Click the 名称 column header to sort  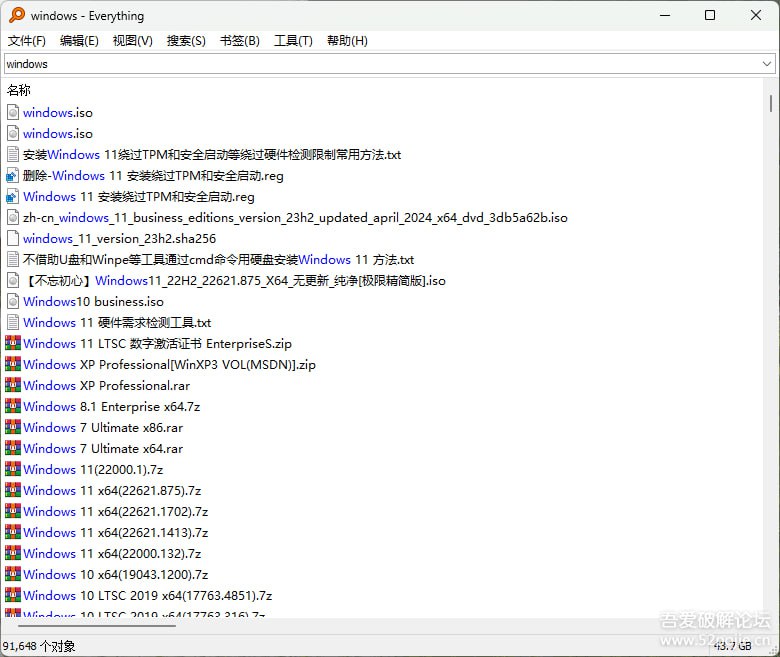click(19, 90)
